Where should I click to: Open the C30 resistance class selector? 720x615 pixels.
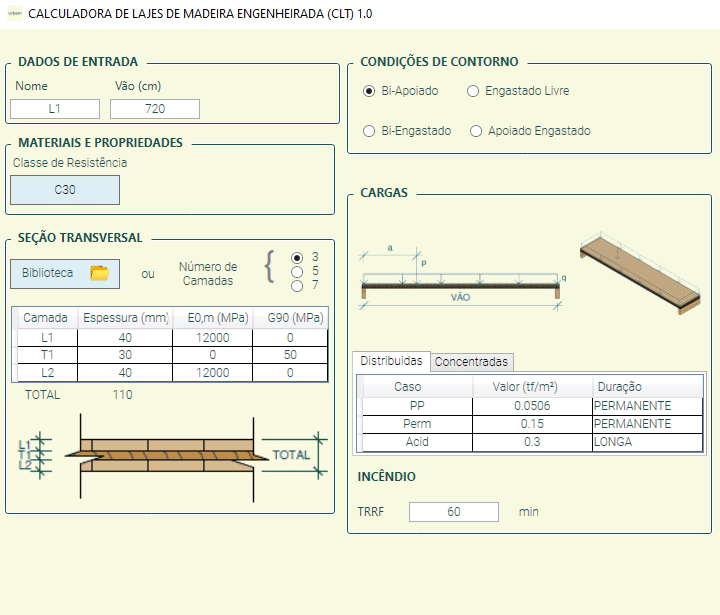click(65, 190)
